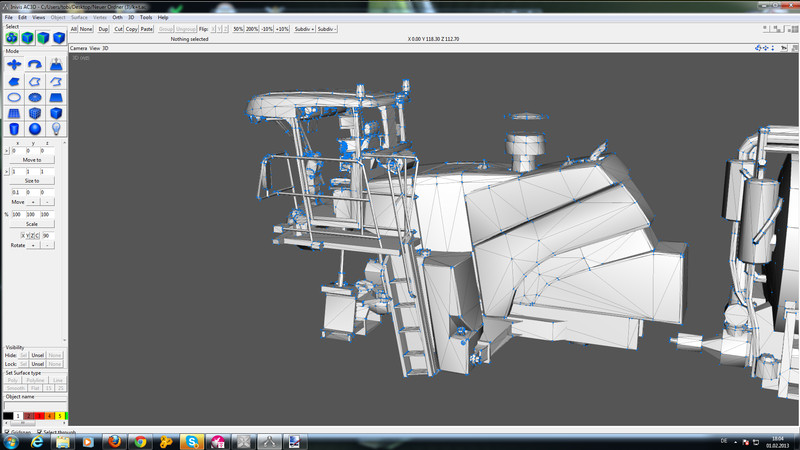
Task: Open the Tools menu
Action: click(146, 17)
